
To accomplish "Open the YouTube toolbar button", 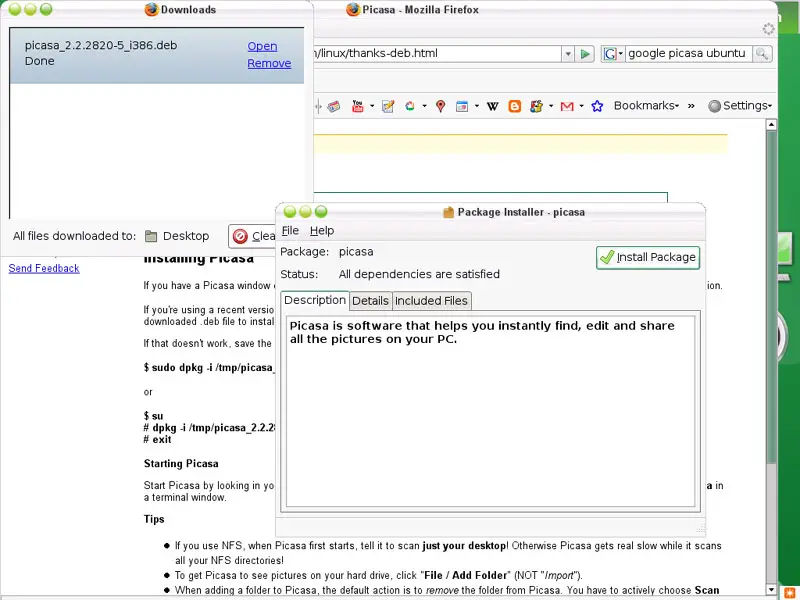I will 358,106.
